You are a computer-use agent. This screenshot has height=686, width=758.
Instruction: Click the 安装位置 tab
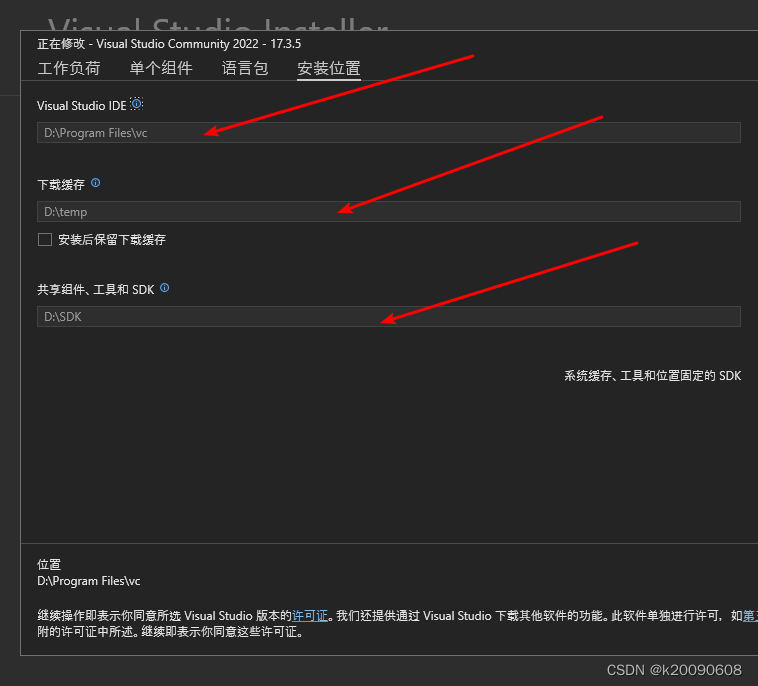click(329, 68)
